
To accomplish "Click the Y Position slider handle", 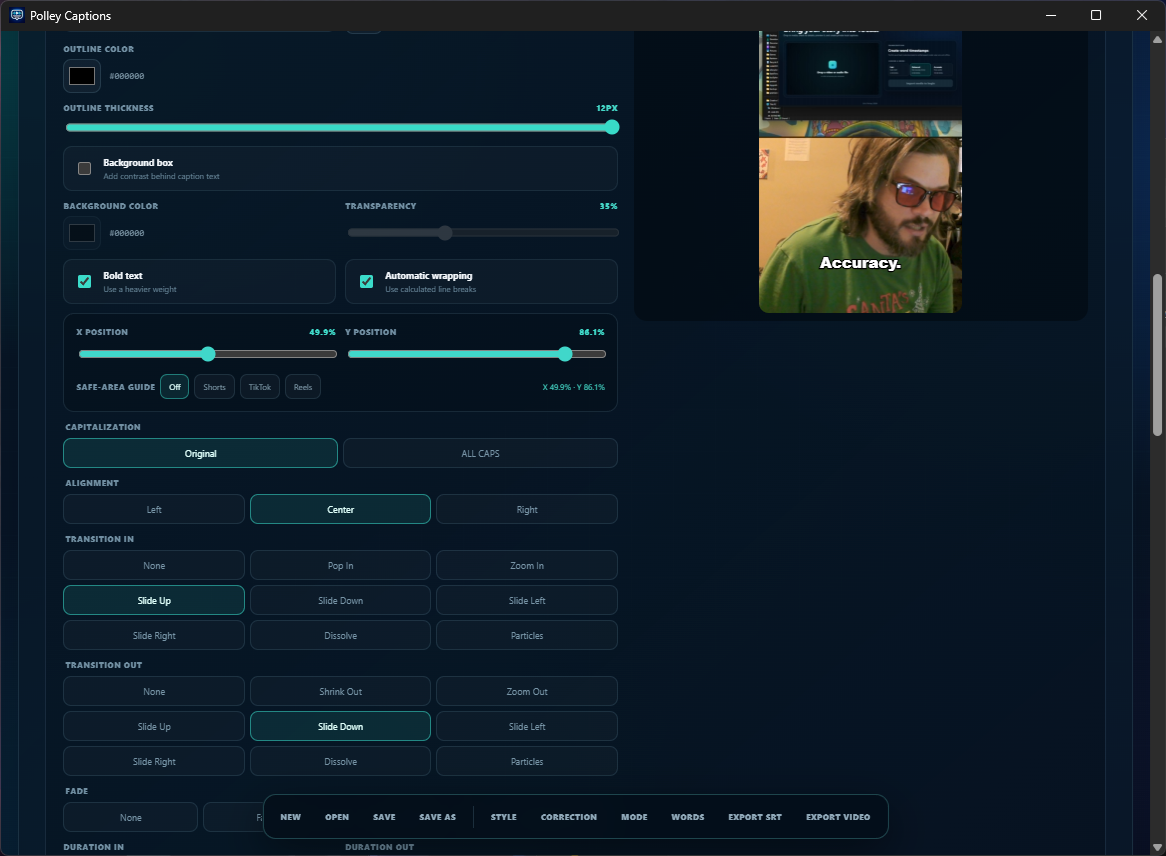I will pyautogui.click(x=565, y=354).
